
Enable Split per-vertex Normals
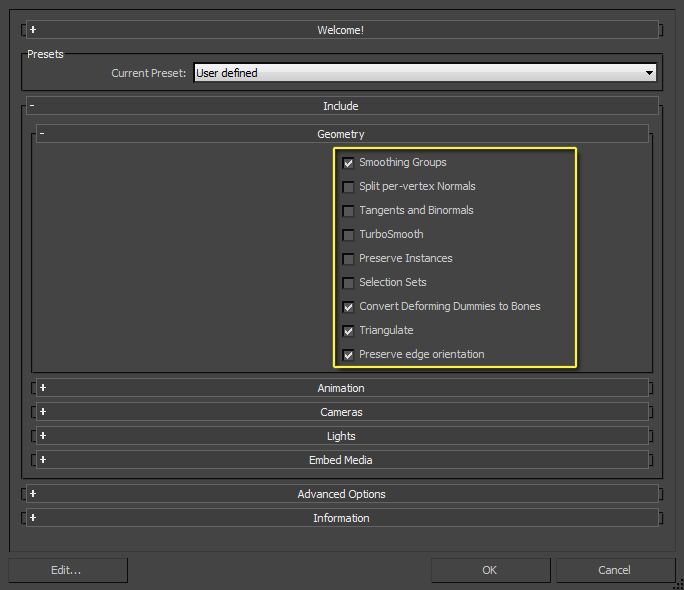(348, 187)
